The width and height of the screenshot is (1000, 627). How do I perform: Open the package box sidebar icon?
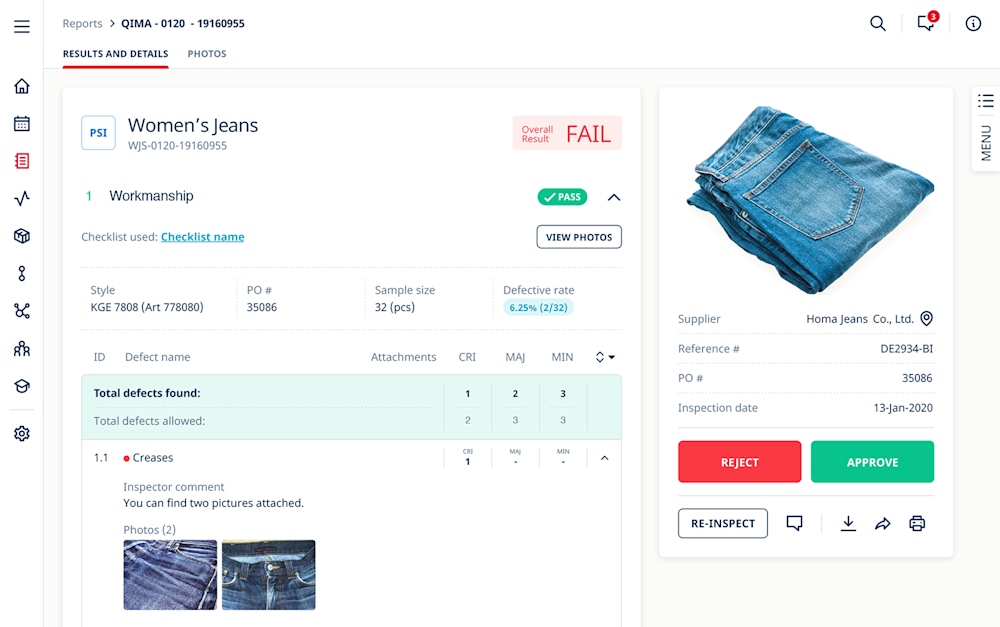click(x=22, y=236)
